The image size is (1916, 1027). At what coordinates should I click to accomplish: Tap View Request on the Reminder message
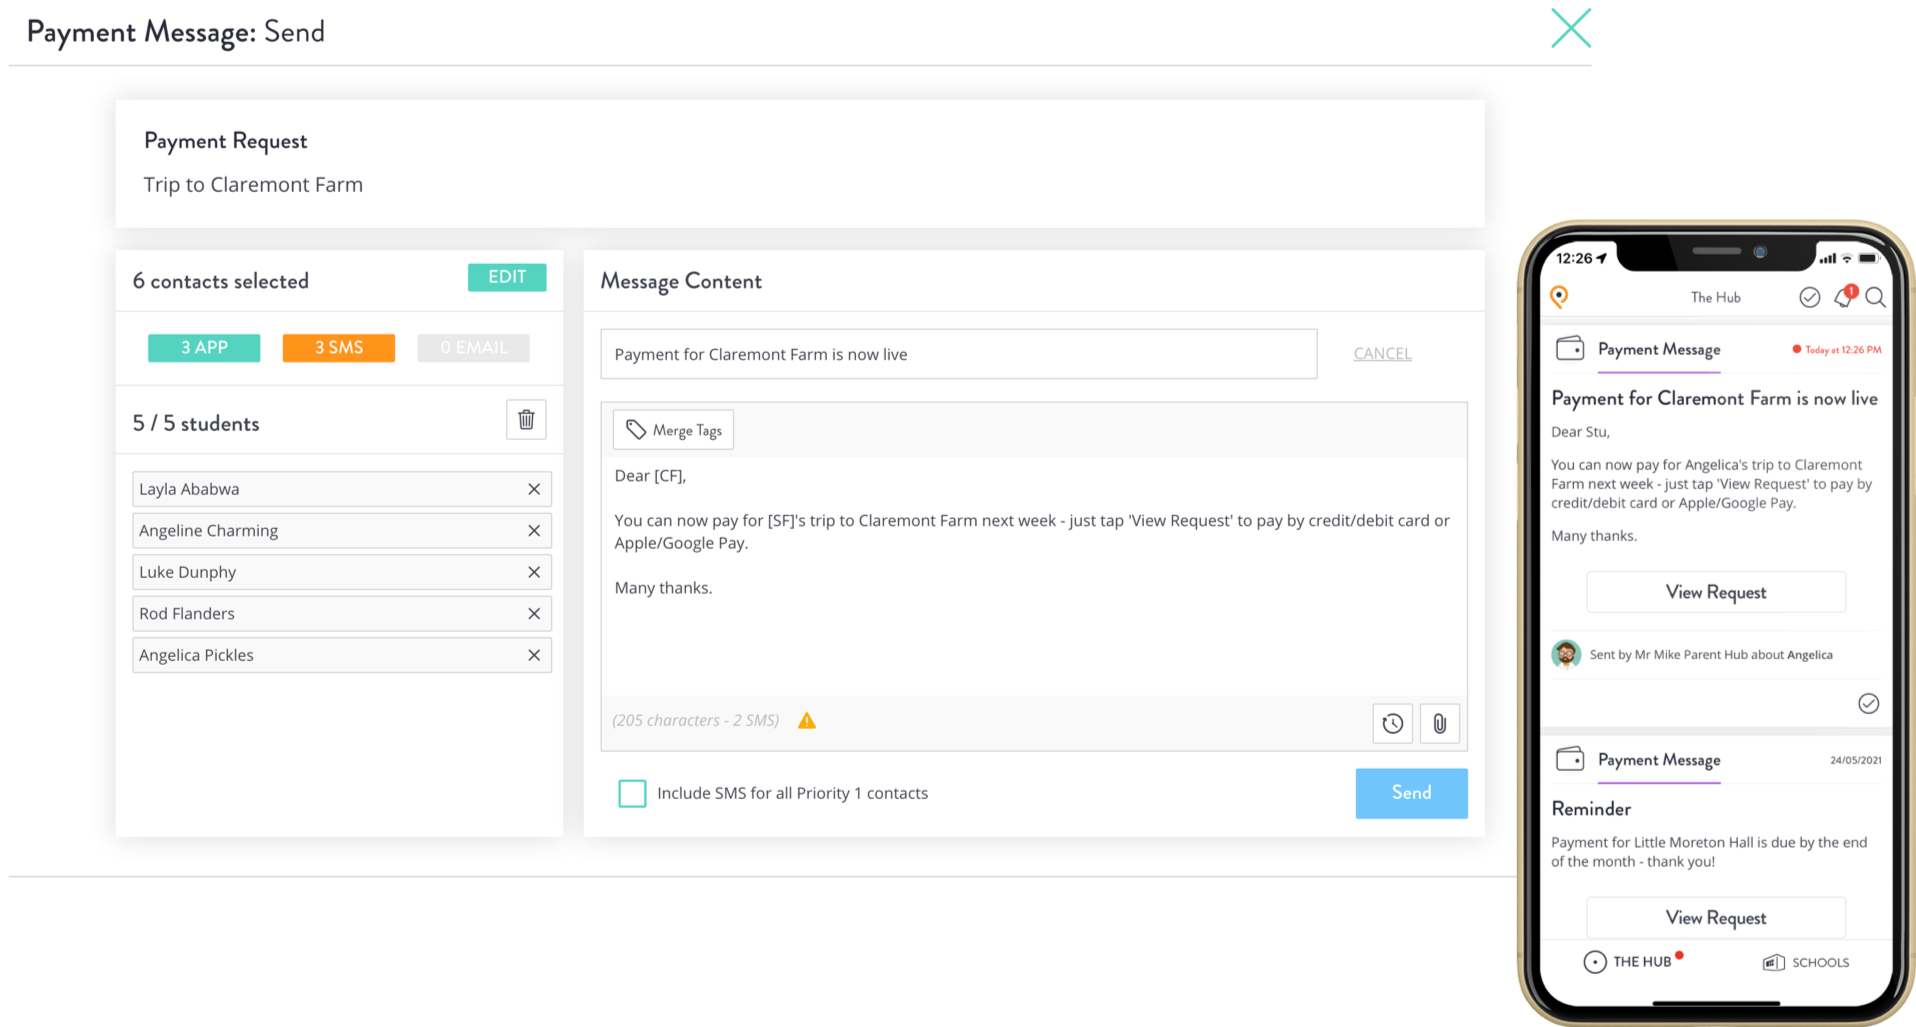[x=1716, y=917]
